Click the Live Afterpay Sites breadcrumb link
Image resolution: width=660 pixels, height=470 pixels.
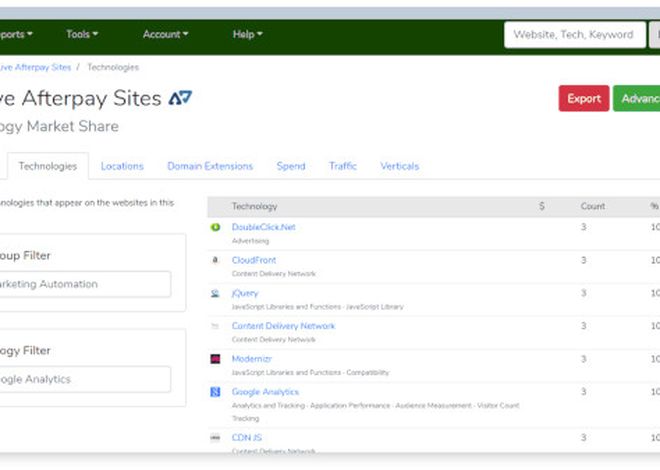[x=35, y=67]
